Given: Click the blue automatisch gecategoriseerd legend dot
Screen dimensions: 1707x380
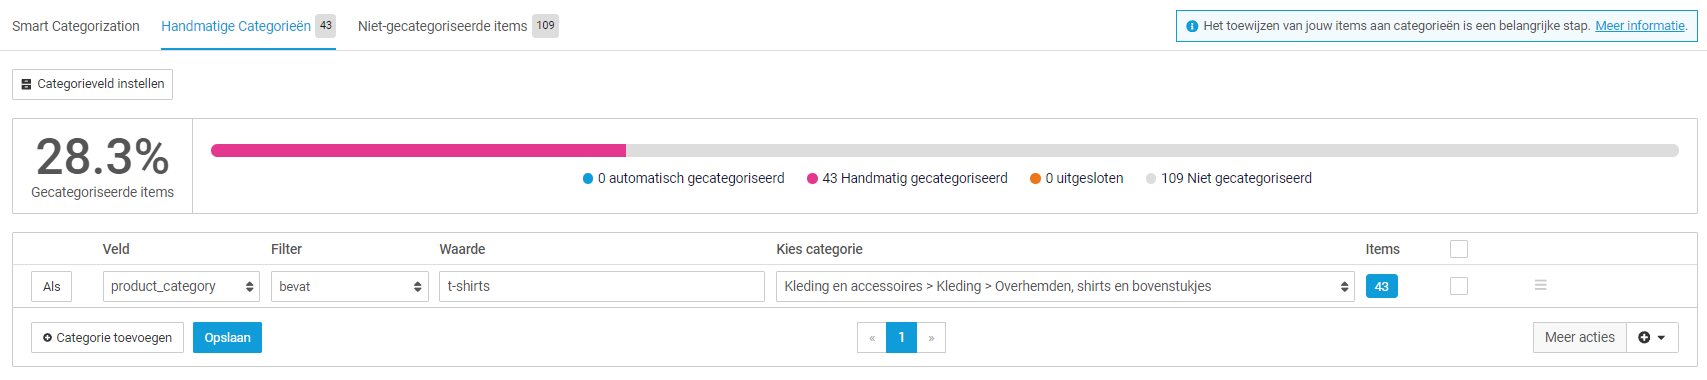Looking at the screenshot, I should tap(588, 179).
